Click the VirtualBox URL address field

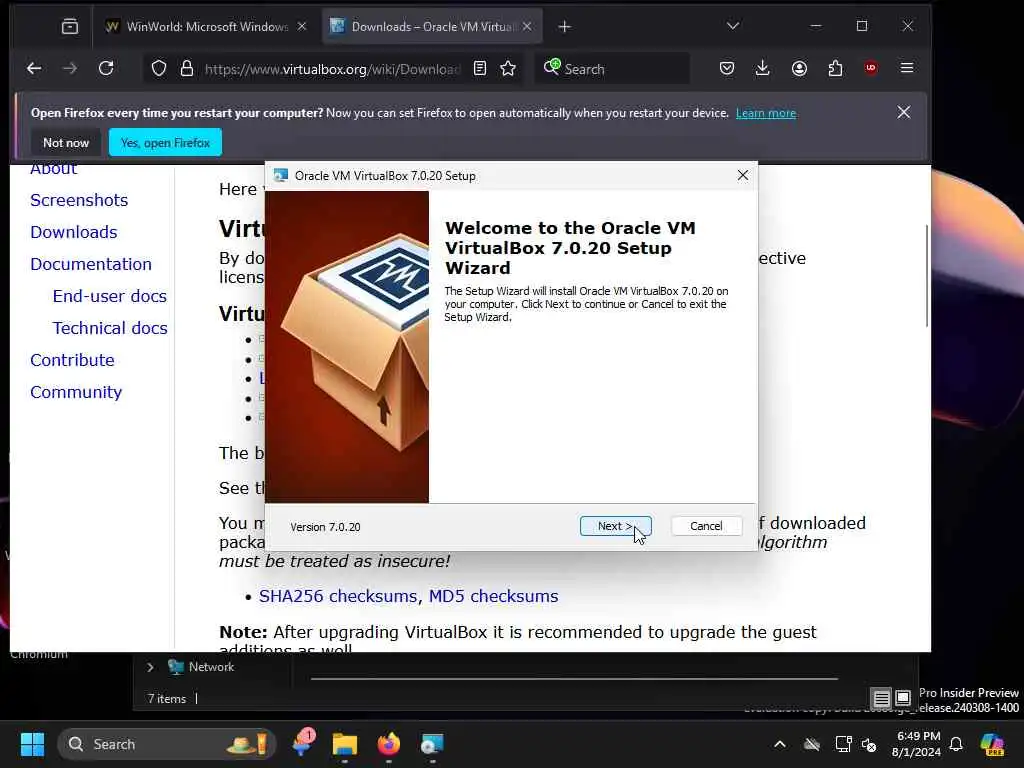coord(332,69)
